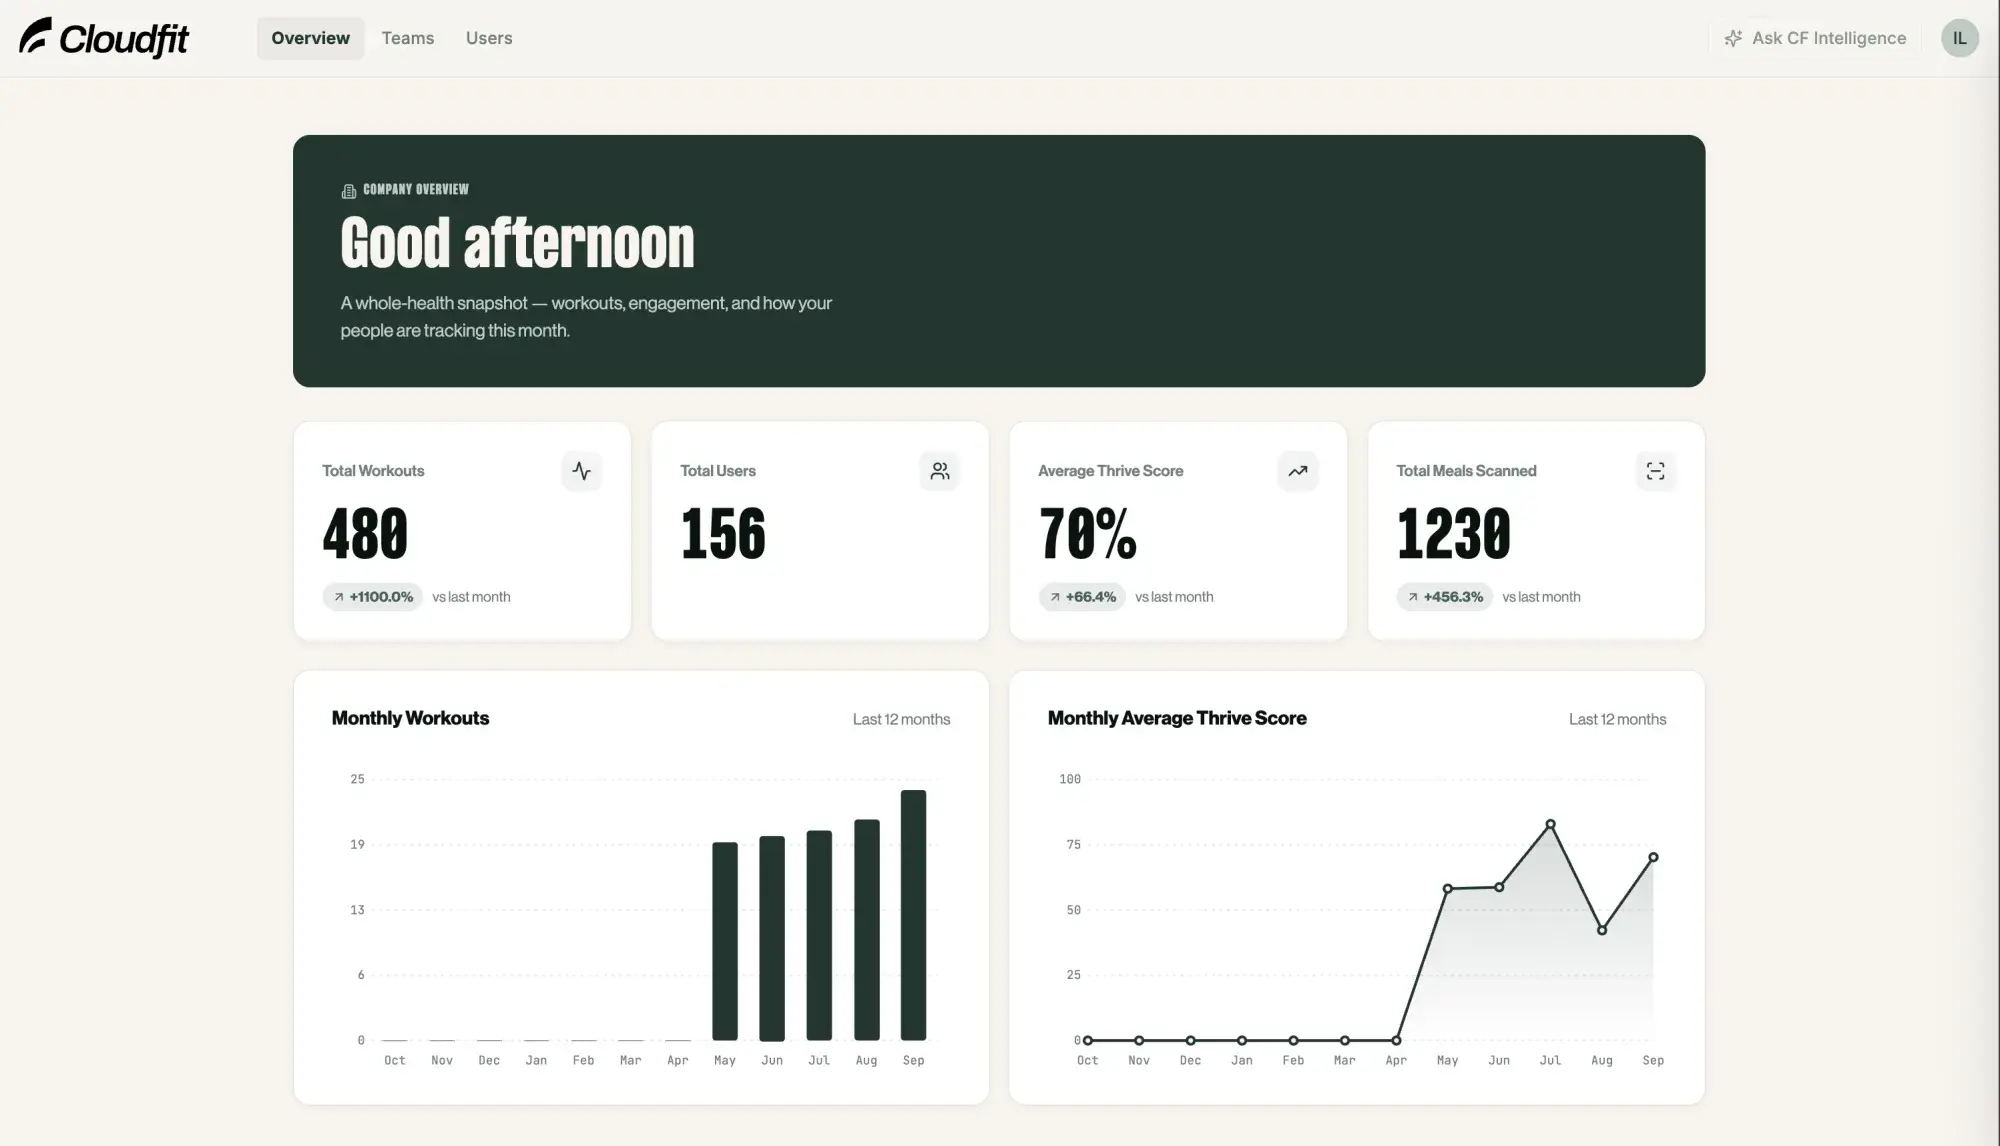
Task: Click the 70% thrive score value
Action: click(1088, 533)
